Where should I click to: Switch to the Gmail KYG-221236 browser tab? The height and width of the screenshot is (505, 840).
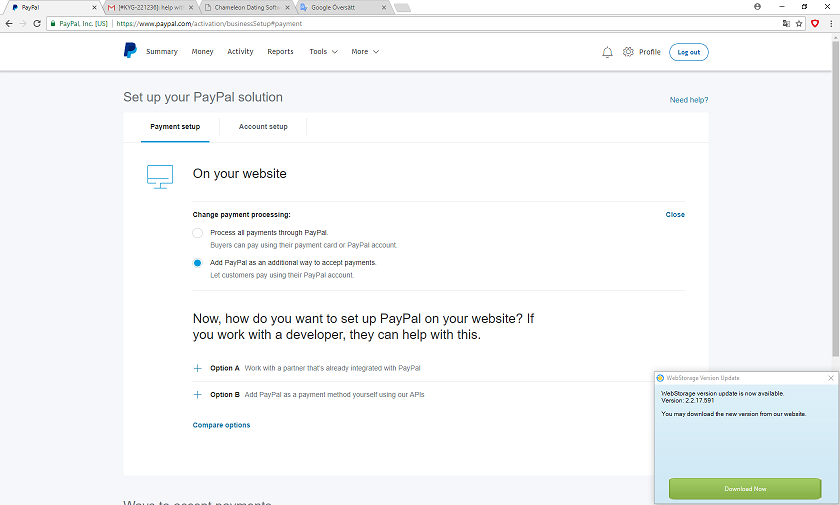click(151, 7)
